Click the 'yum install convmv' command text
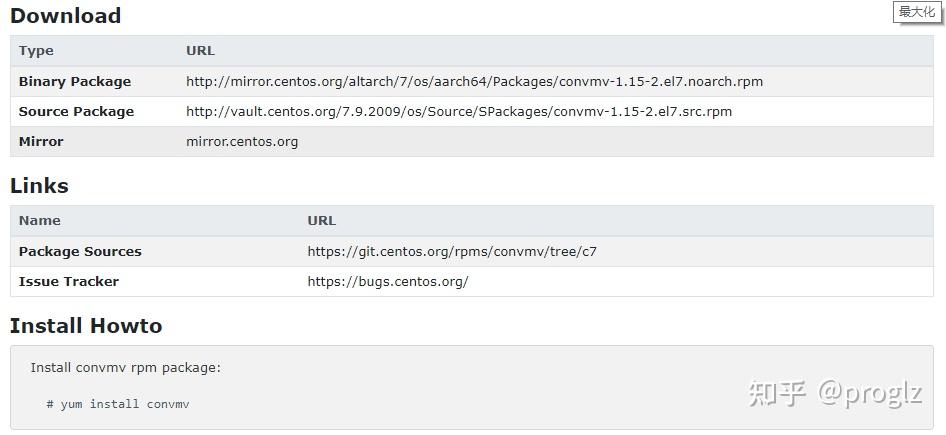Screen dimensions: 946x435 (118, 404)
